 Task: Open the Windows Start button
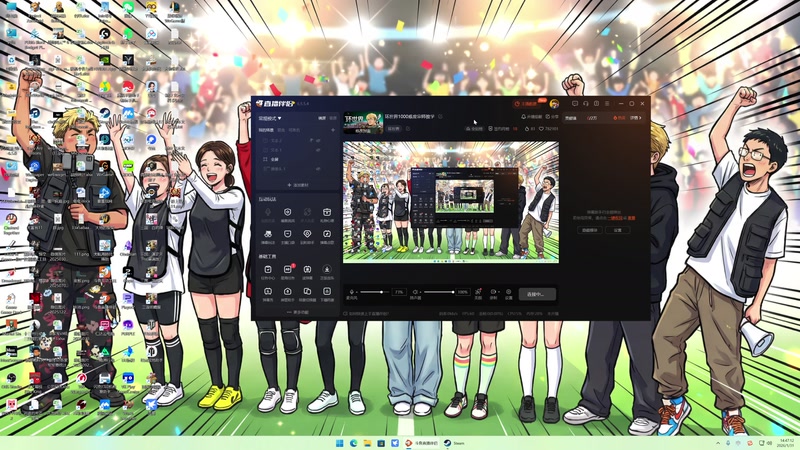[x=339, y=443]
